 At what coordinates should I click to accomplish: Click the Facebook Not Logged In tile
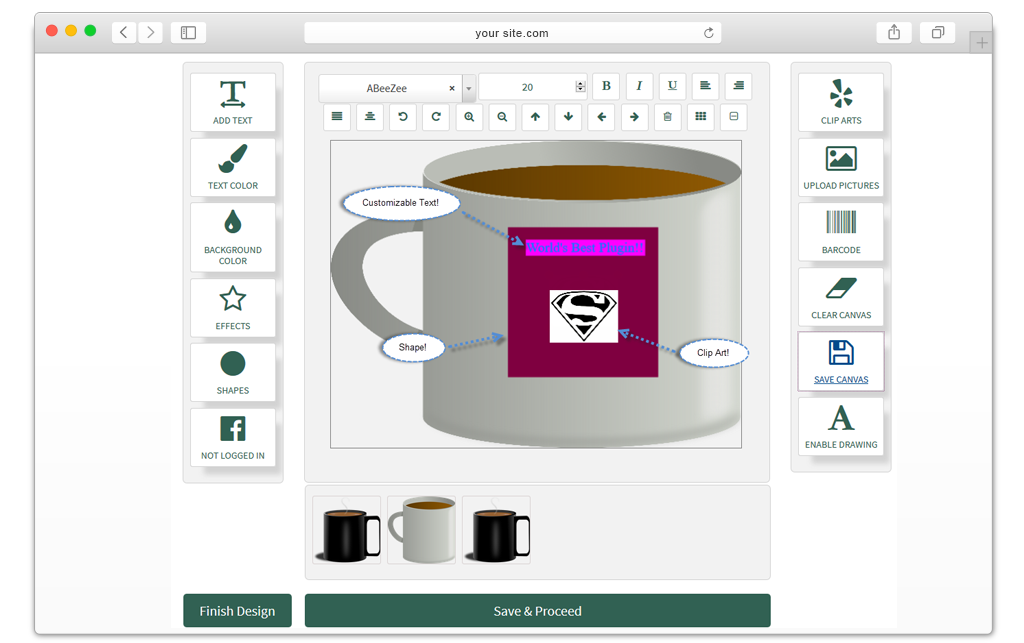point(232,437)
